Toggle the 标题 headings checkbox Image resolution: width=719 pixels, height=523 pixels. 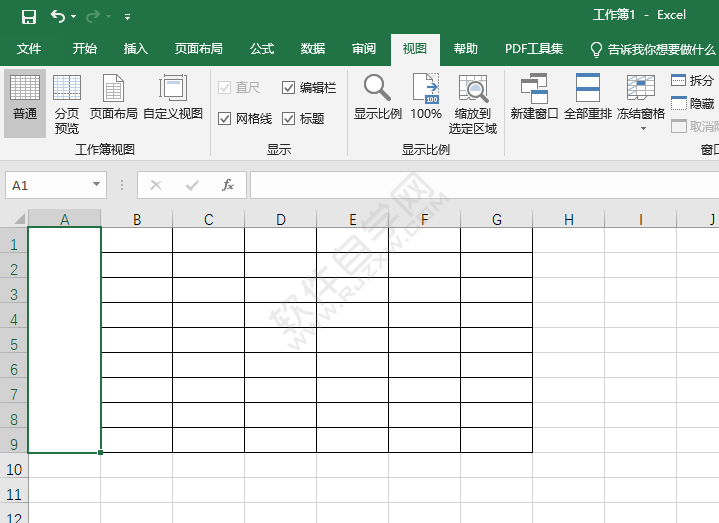pyautogui.click(x=303, y=119)
